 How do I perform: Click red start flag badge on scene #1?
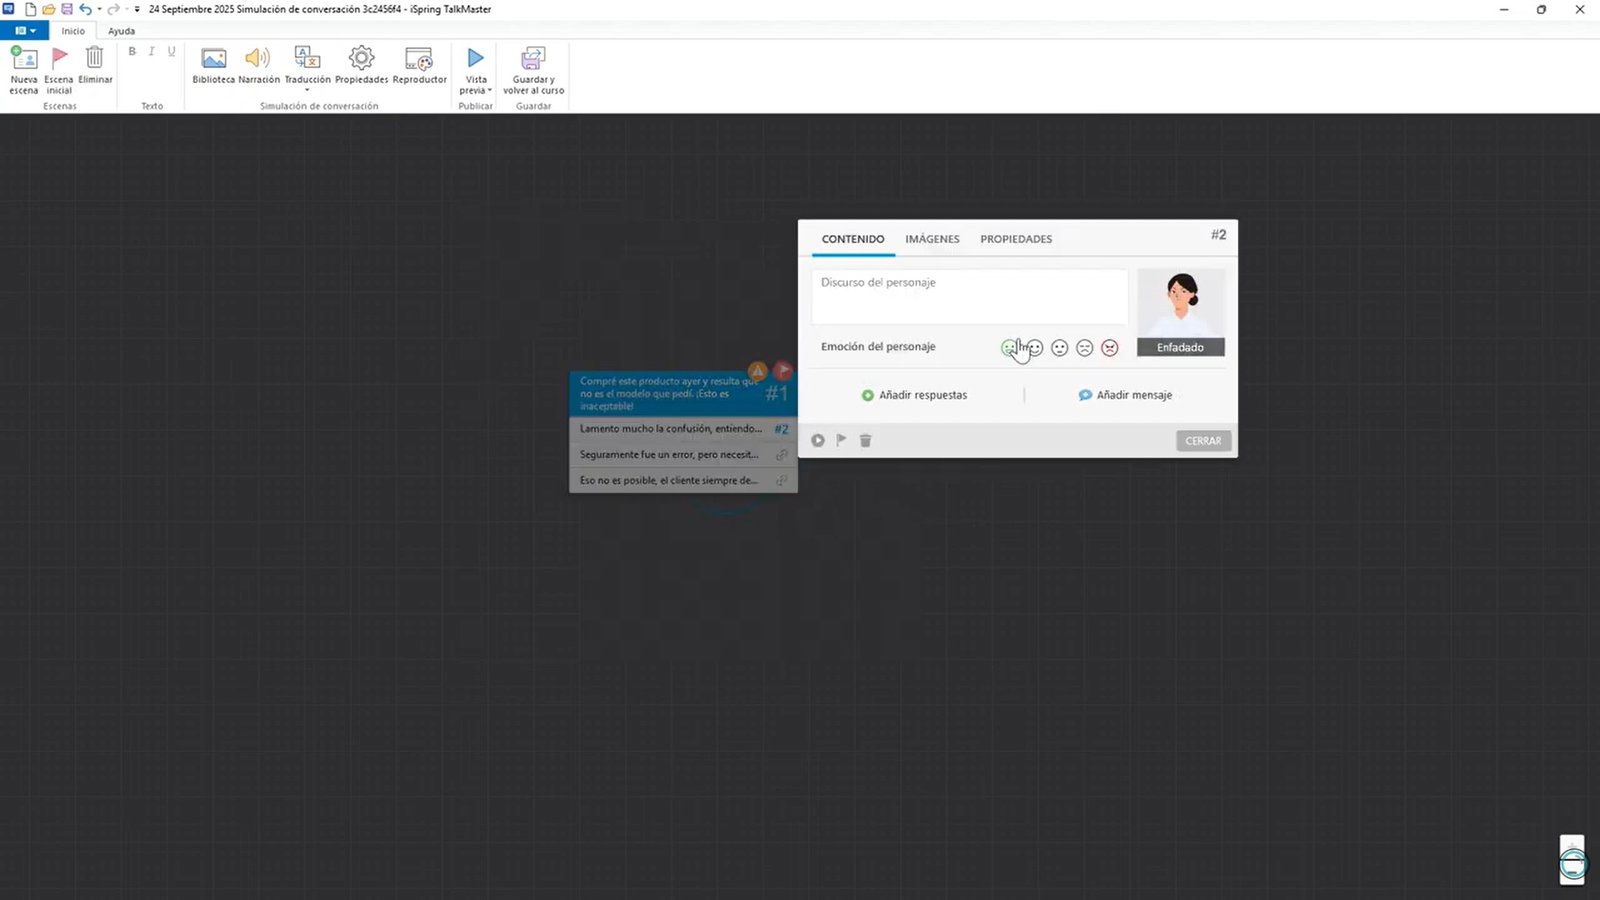pos(783,371)
